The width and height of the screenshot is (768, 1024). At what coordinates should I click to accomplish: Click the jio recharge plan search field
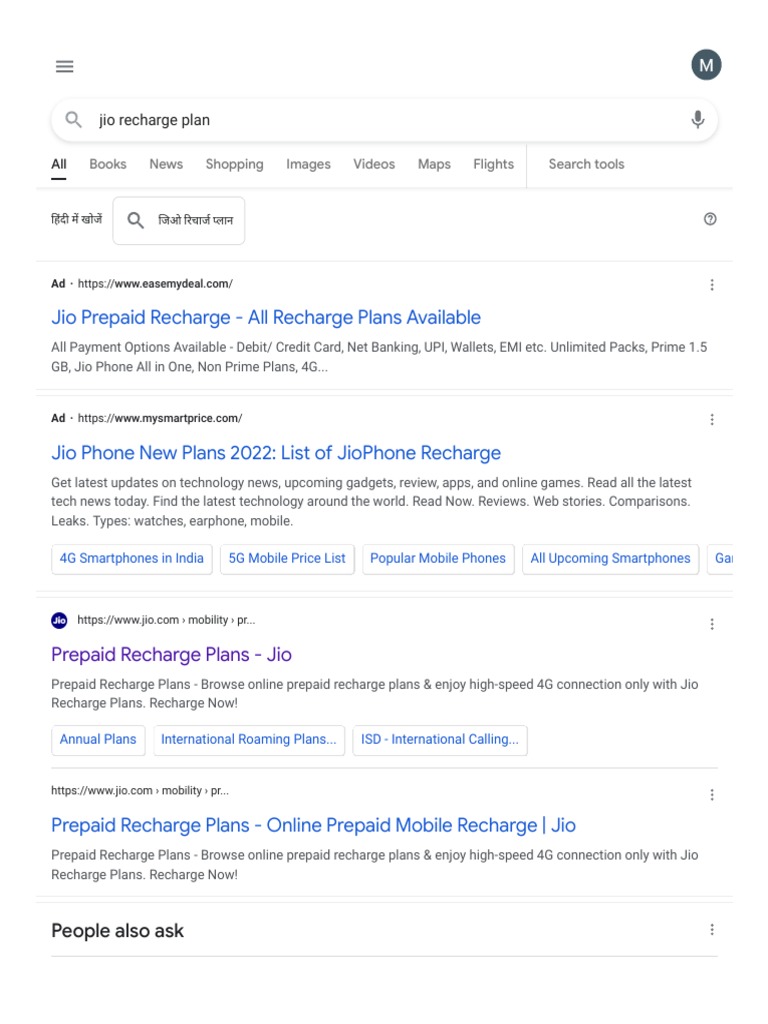pos(380,120)
